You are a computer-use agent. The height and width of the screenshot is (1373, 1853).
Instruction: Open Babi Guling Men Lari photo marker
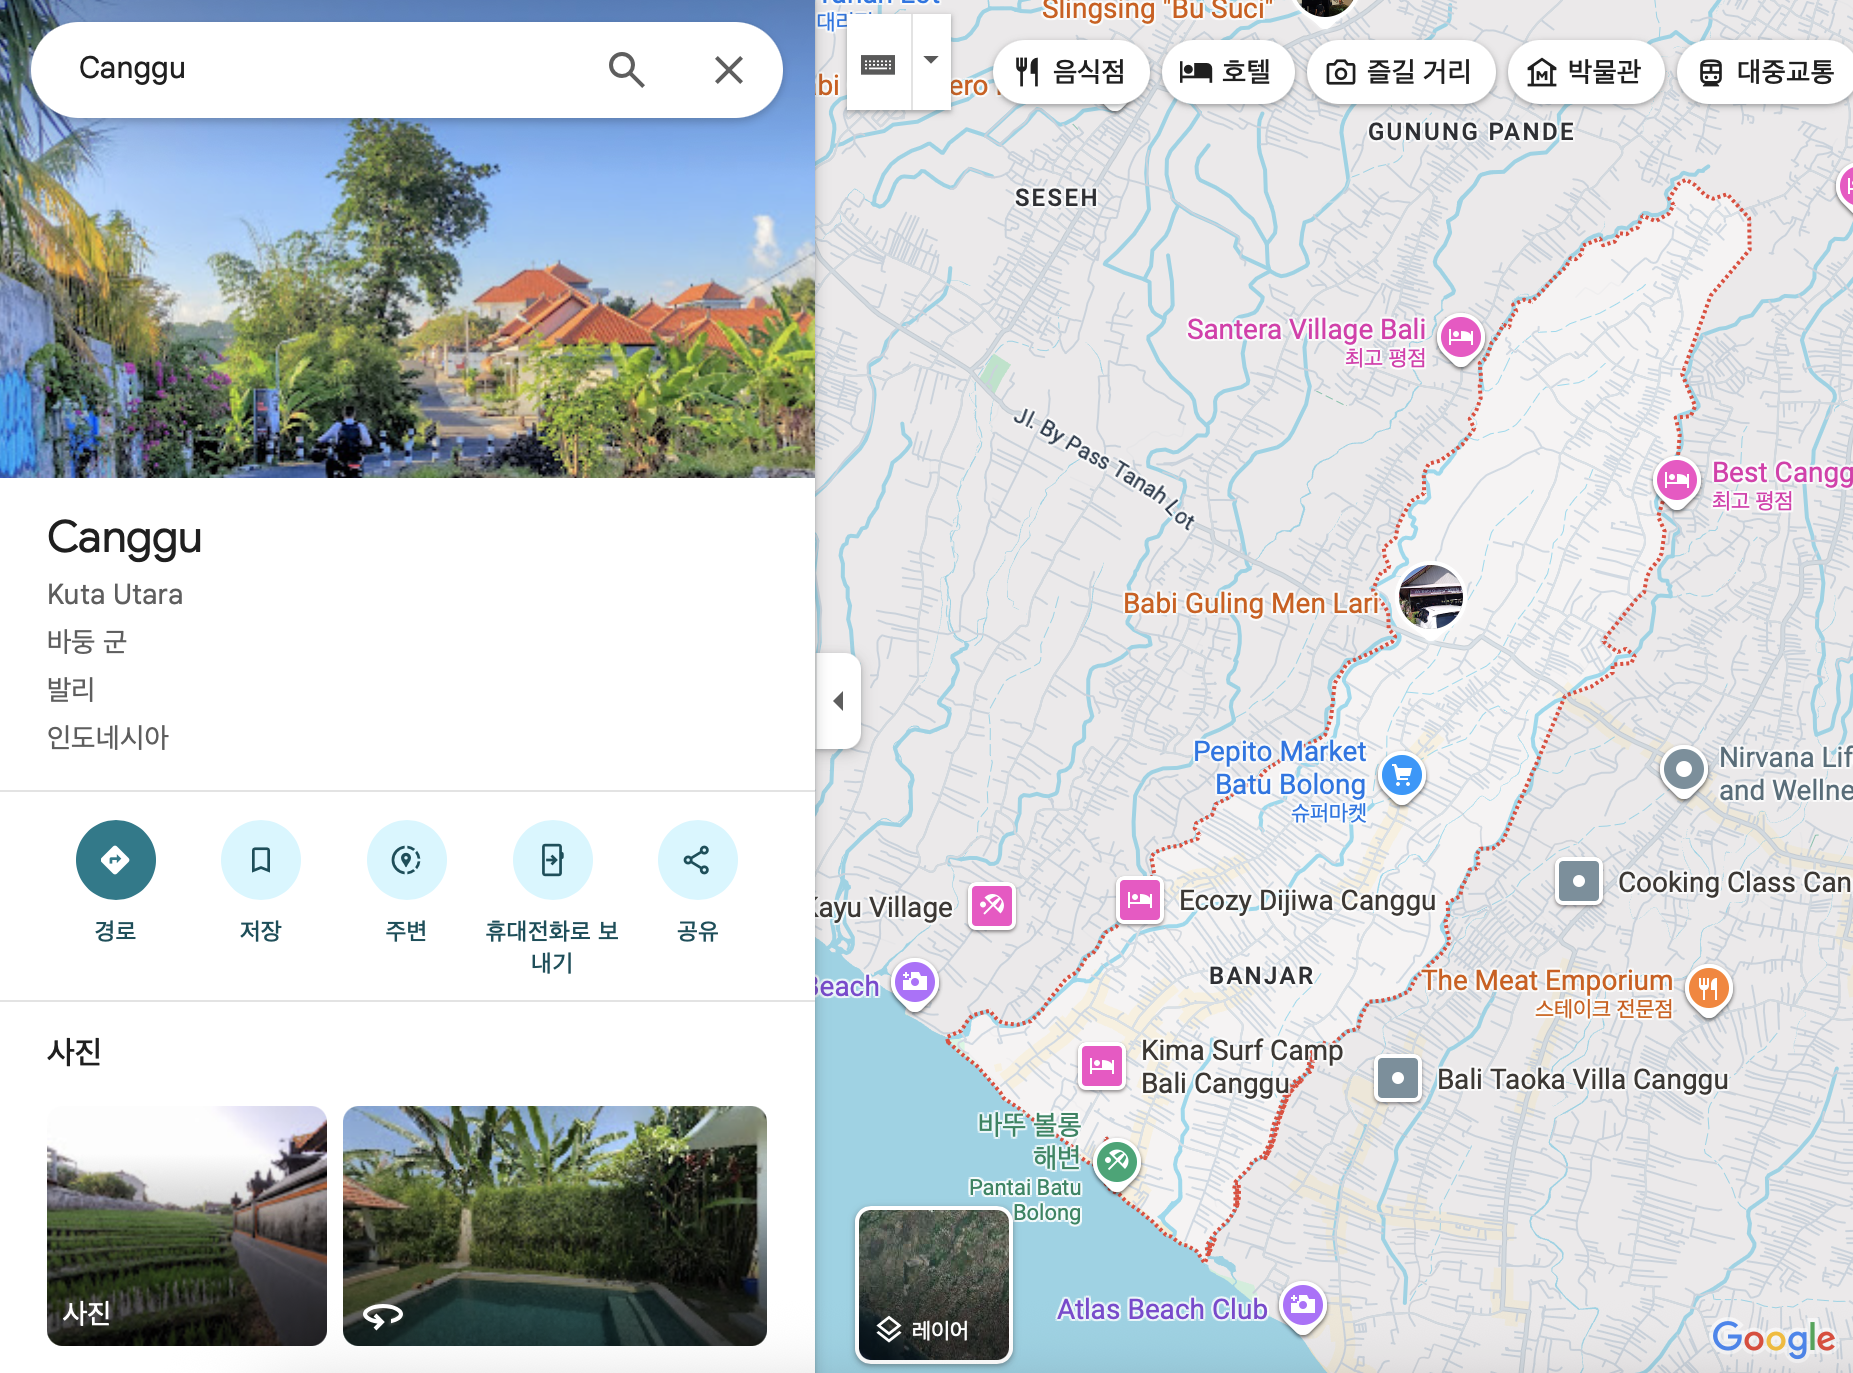coord(1430,597)
